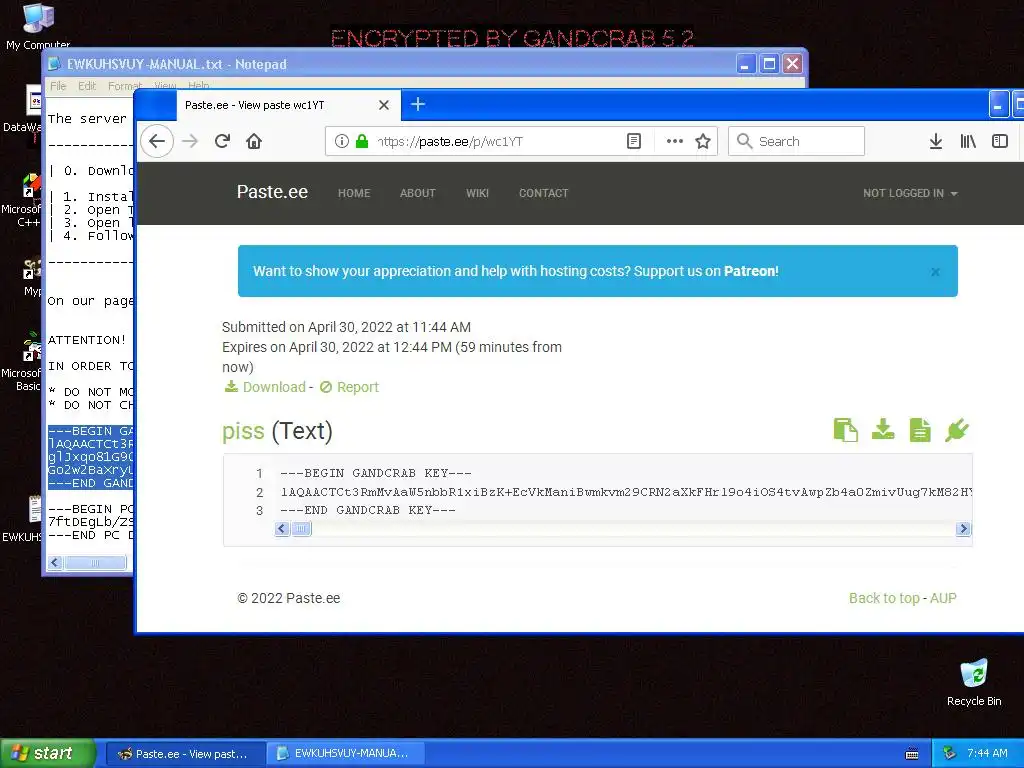Close the Paste.ee wc1YT tab
The image size is (1024, 768).
pyautogui.click(x=384, y=105)
